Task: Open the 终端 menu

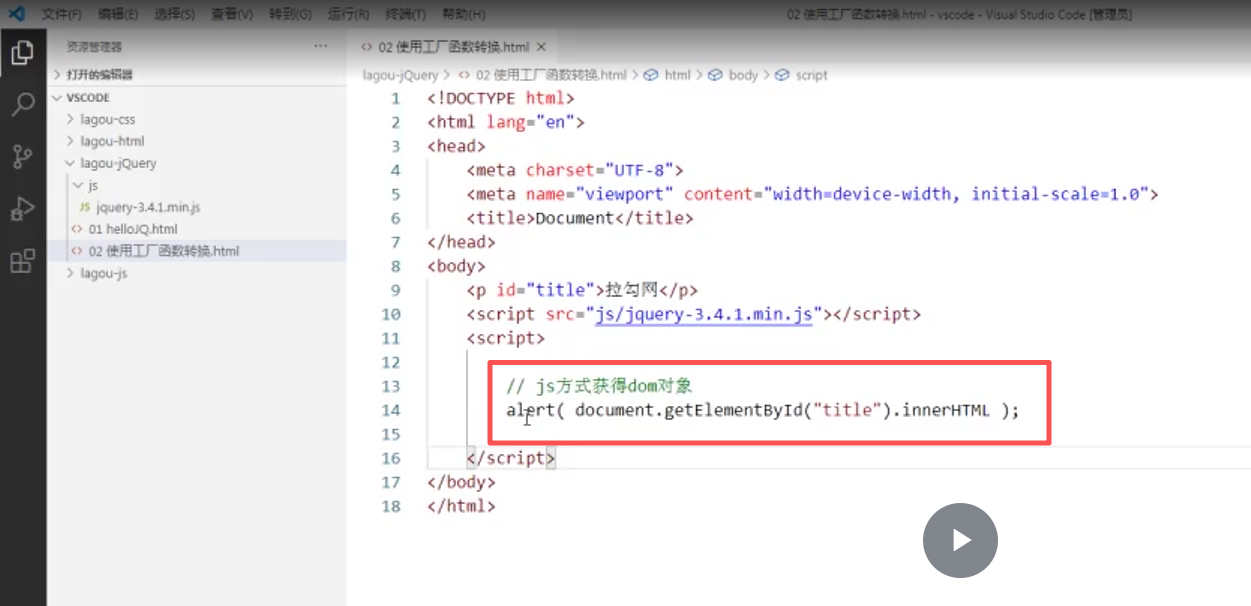Action: [x=404, y=14]
